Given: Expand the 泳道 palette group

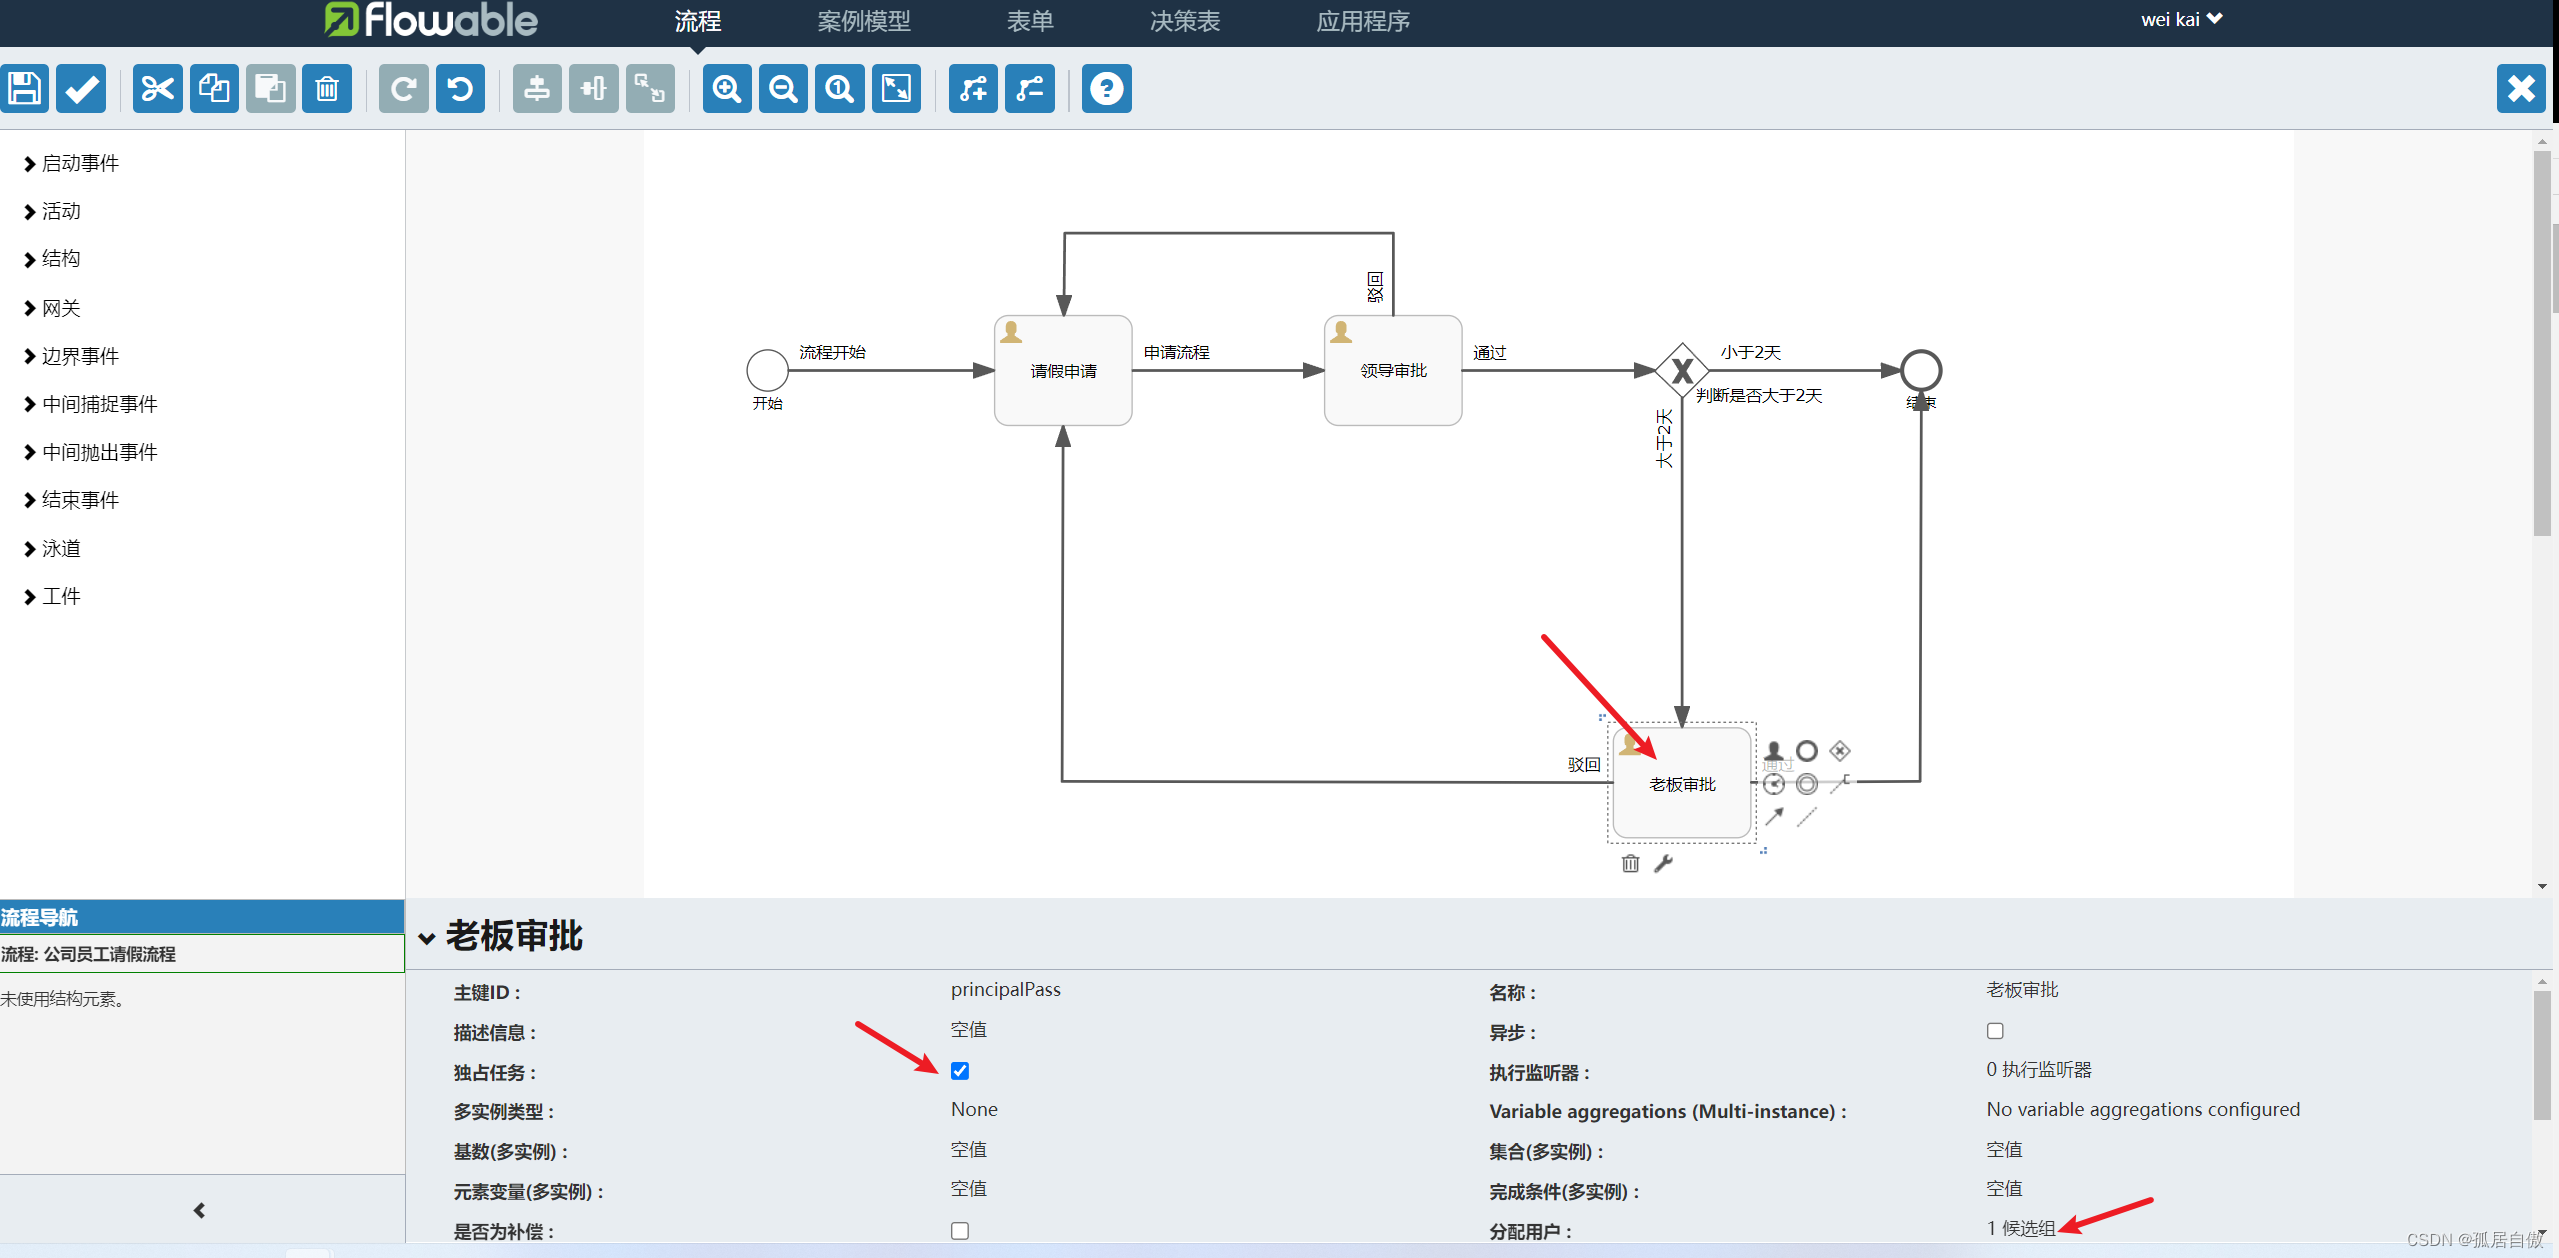Looking at the screenshot, I should coord(53,548).
